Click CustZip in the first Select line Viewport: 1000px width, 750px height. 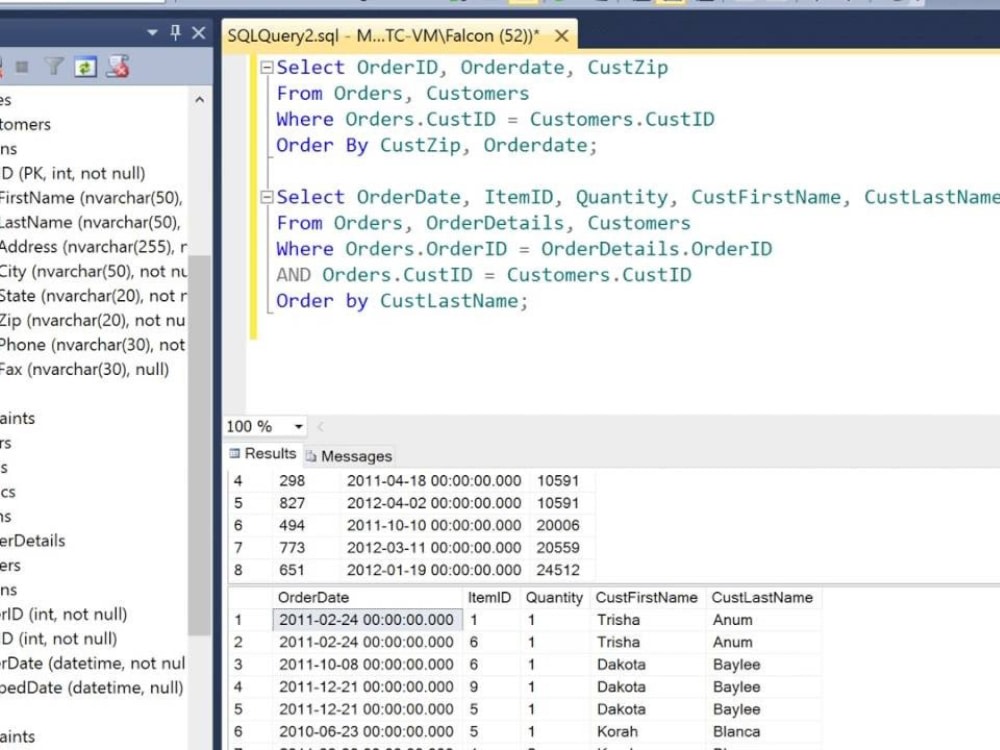[x=628, y=67]
